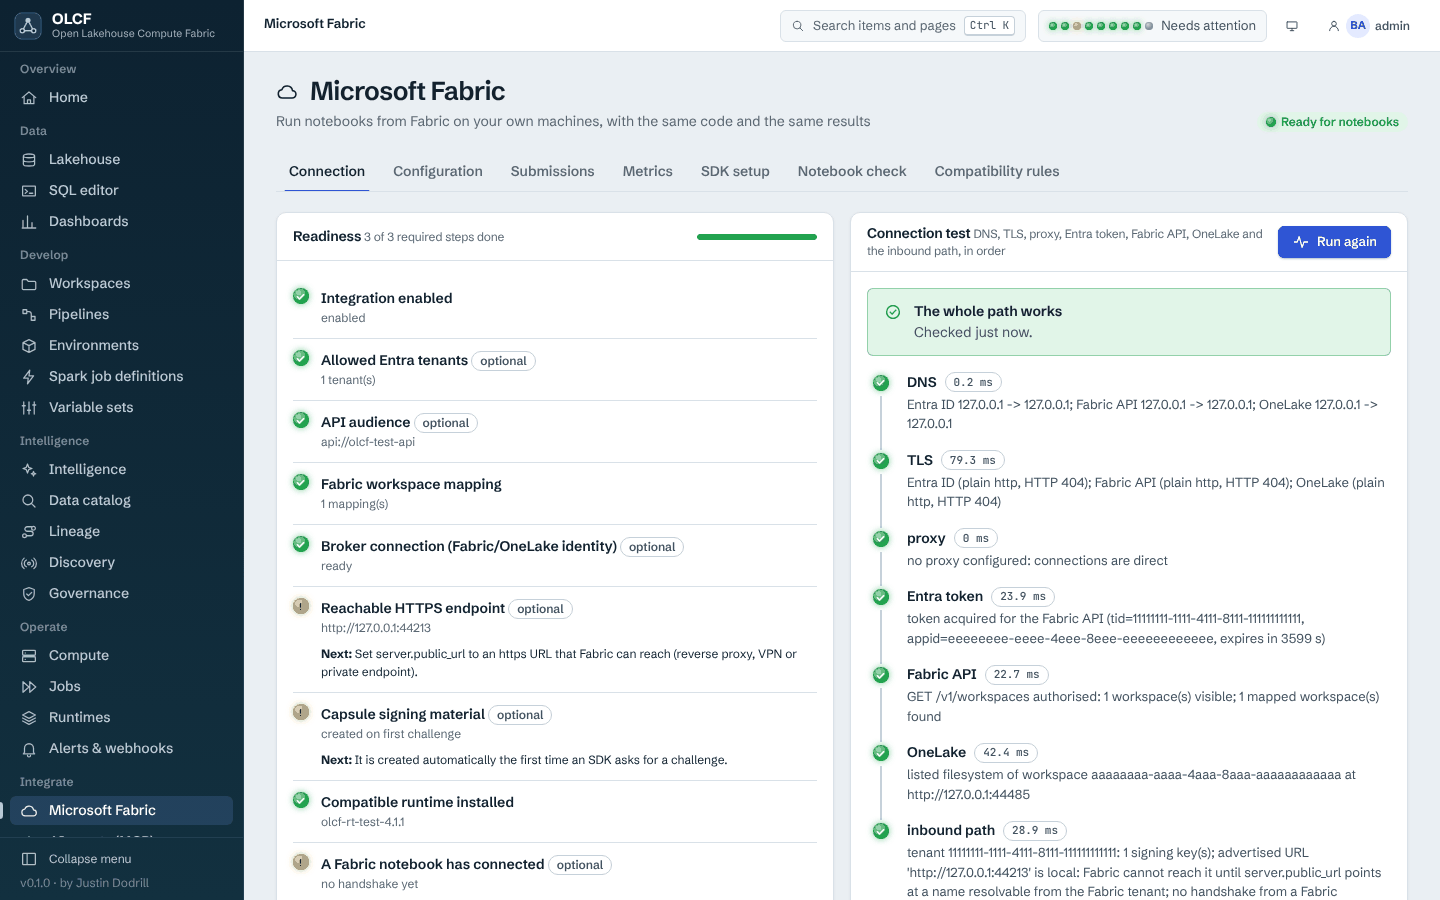Open Home via its house icon
This screenshot has height=900, width=1440.
coord(29,98)
